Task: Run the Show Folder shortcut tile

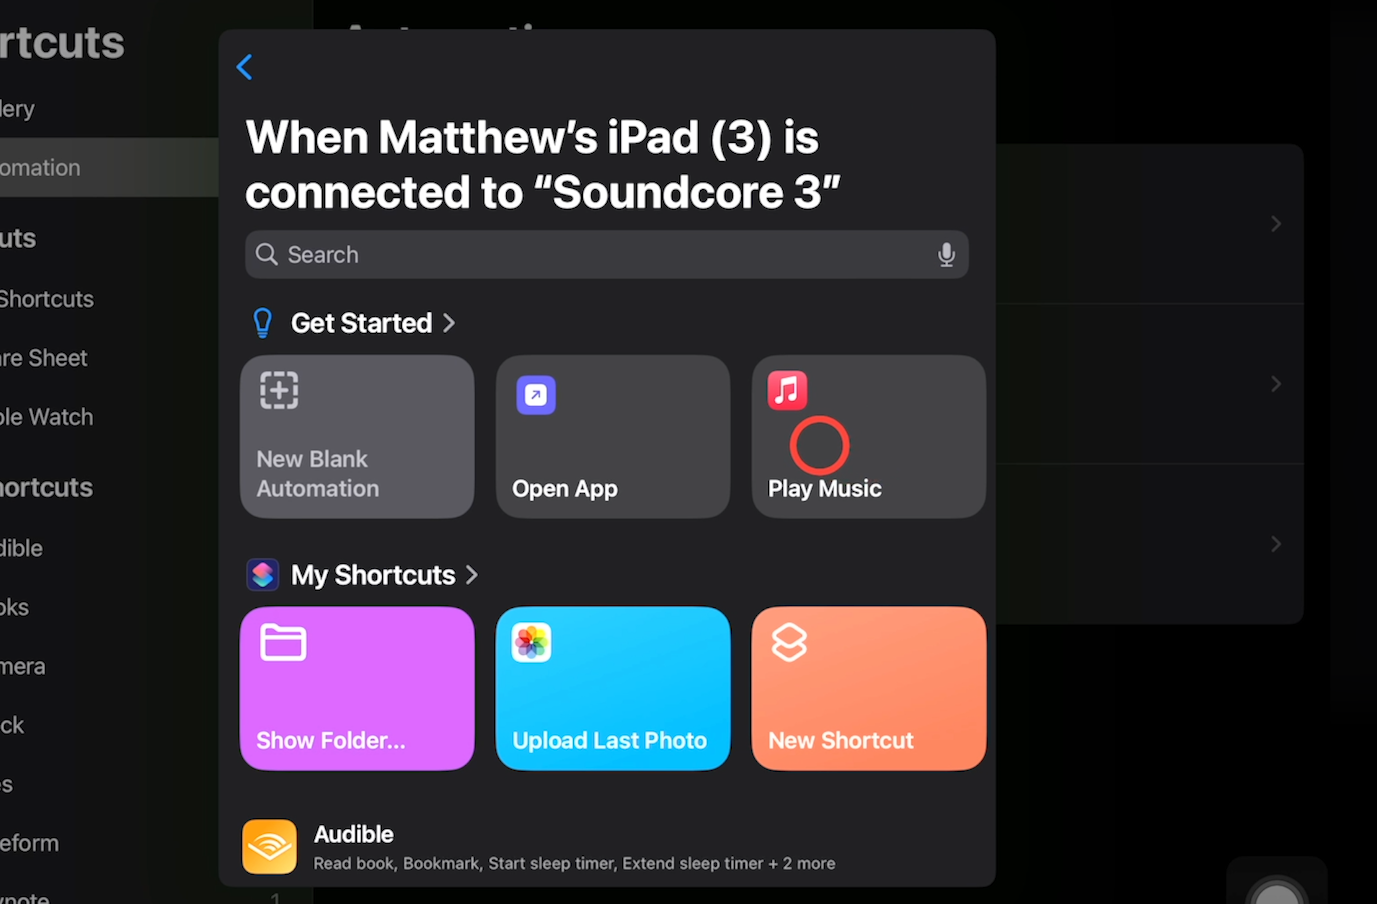Action: (x=357, y=689)
